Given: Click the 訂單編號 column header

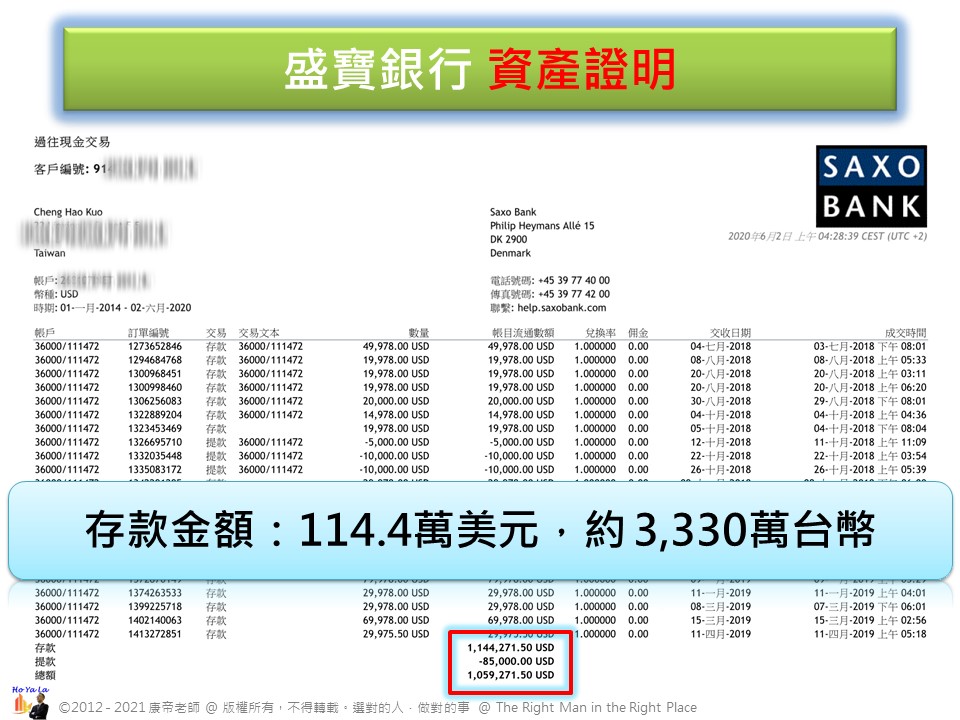Looking at the screenshot, I should (150, 333).
